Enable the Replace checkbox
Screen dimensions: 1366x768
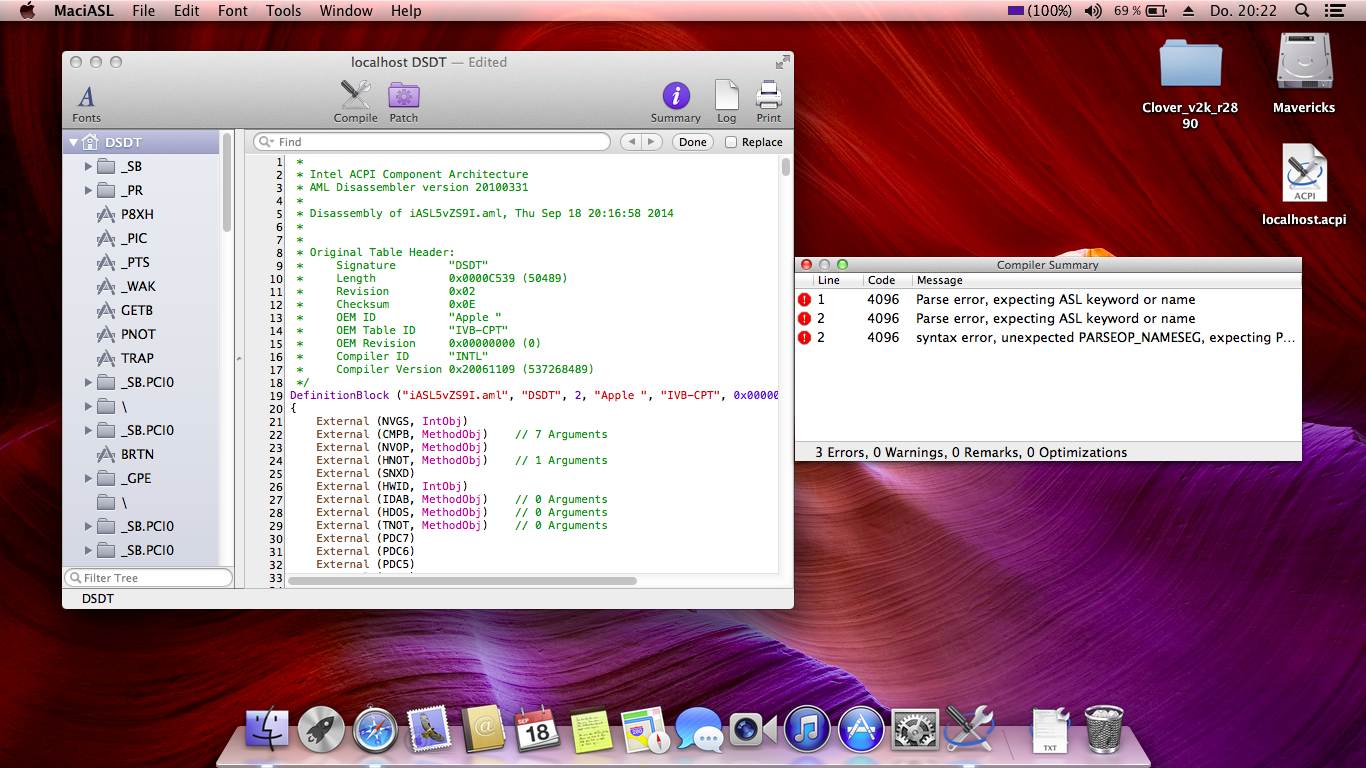[731, 142]
